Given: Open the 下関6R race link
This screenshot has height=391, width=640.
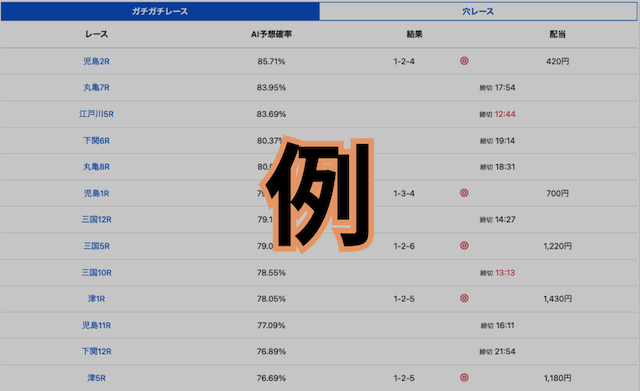Looking at the screenshot, I should [96, 140].
